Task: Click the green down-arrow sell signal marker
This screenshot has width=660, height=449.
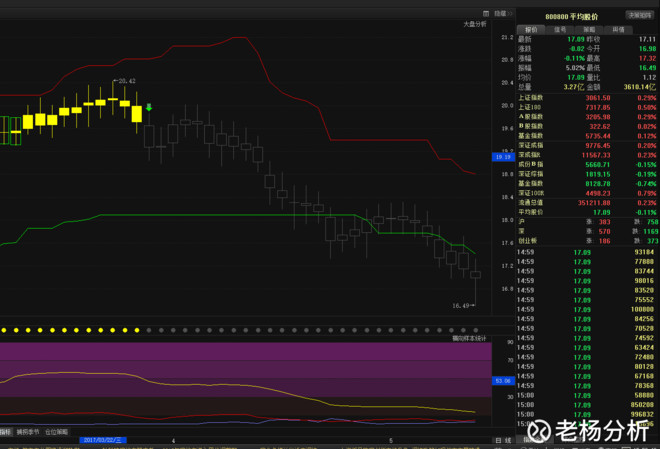Action: tap(149, 107)
